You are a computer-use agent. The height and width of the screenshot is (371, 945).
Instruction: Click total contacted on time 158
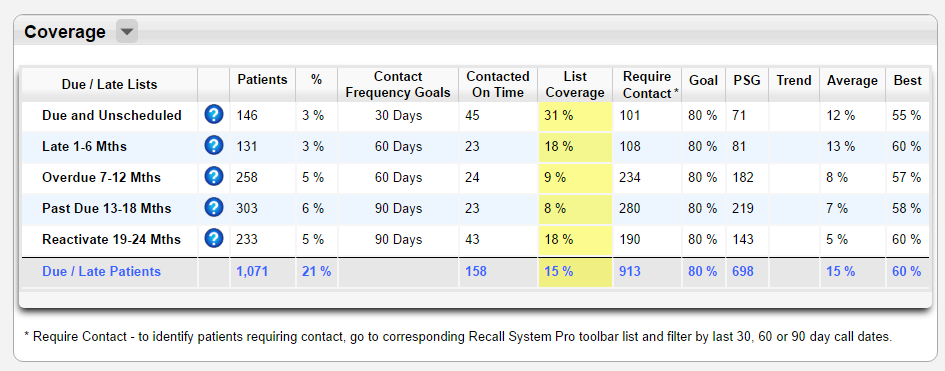click(x=476, y=272)
